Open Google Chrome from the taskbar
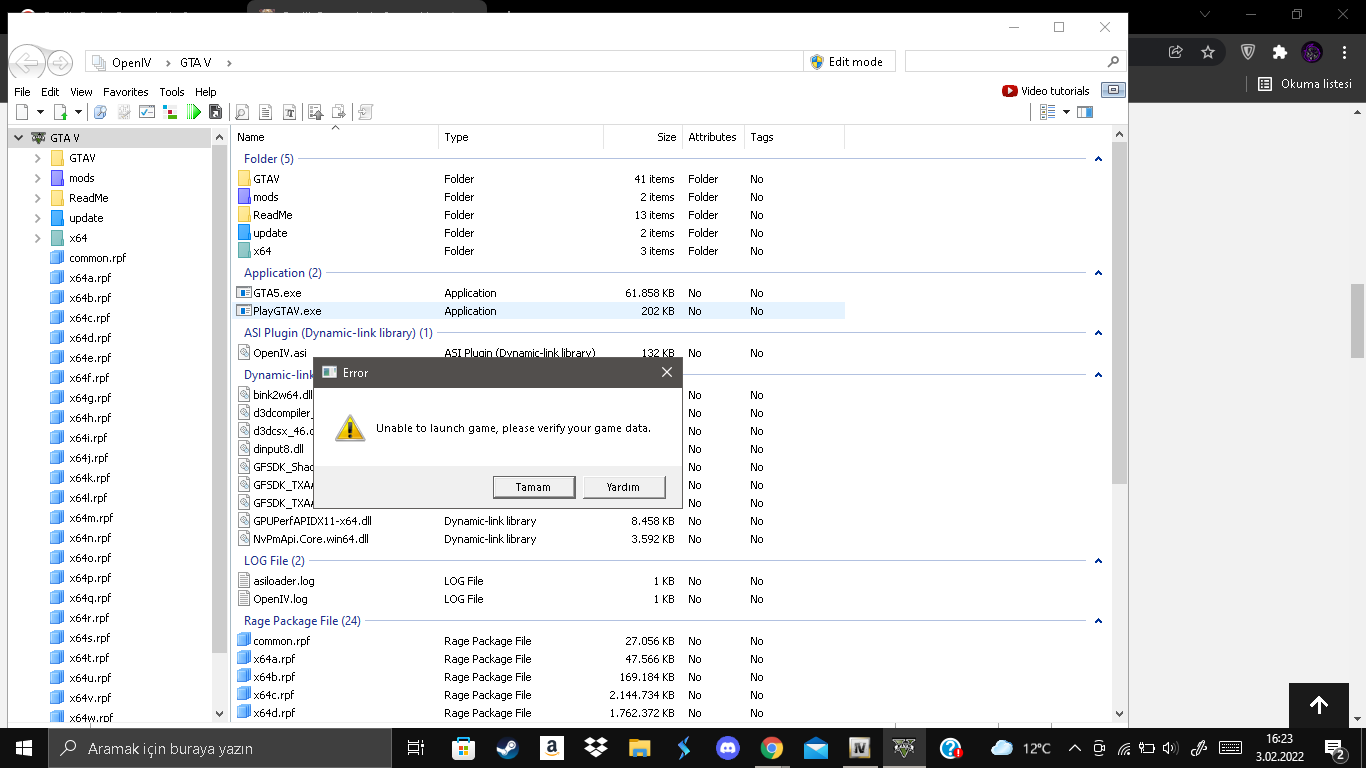Image resolution: width=1366 pixels, height=768 pixels. (x=771, y=748)
